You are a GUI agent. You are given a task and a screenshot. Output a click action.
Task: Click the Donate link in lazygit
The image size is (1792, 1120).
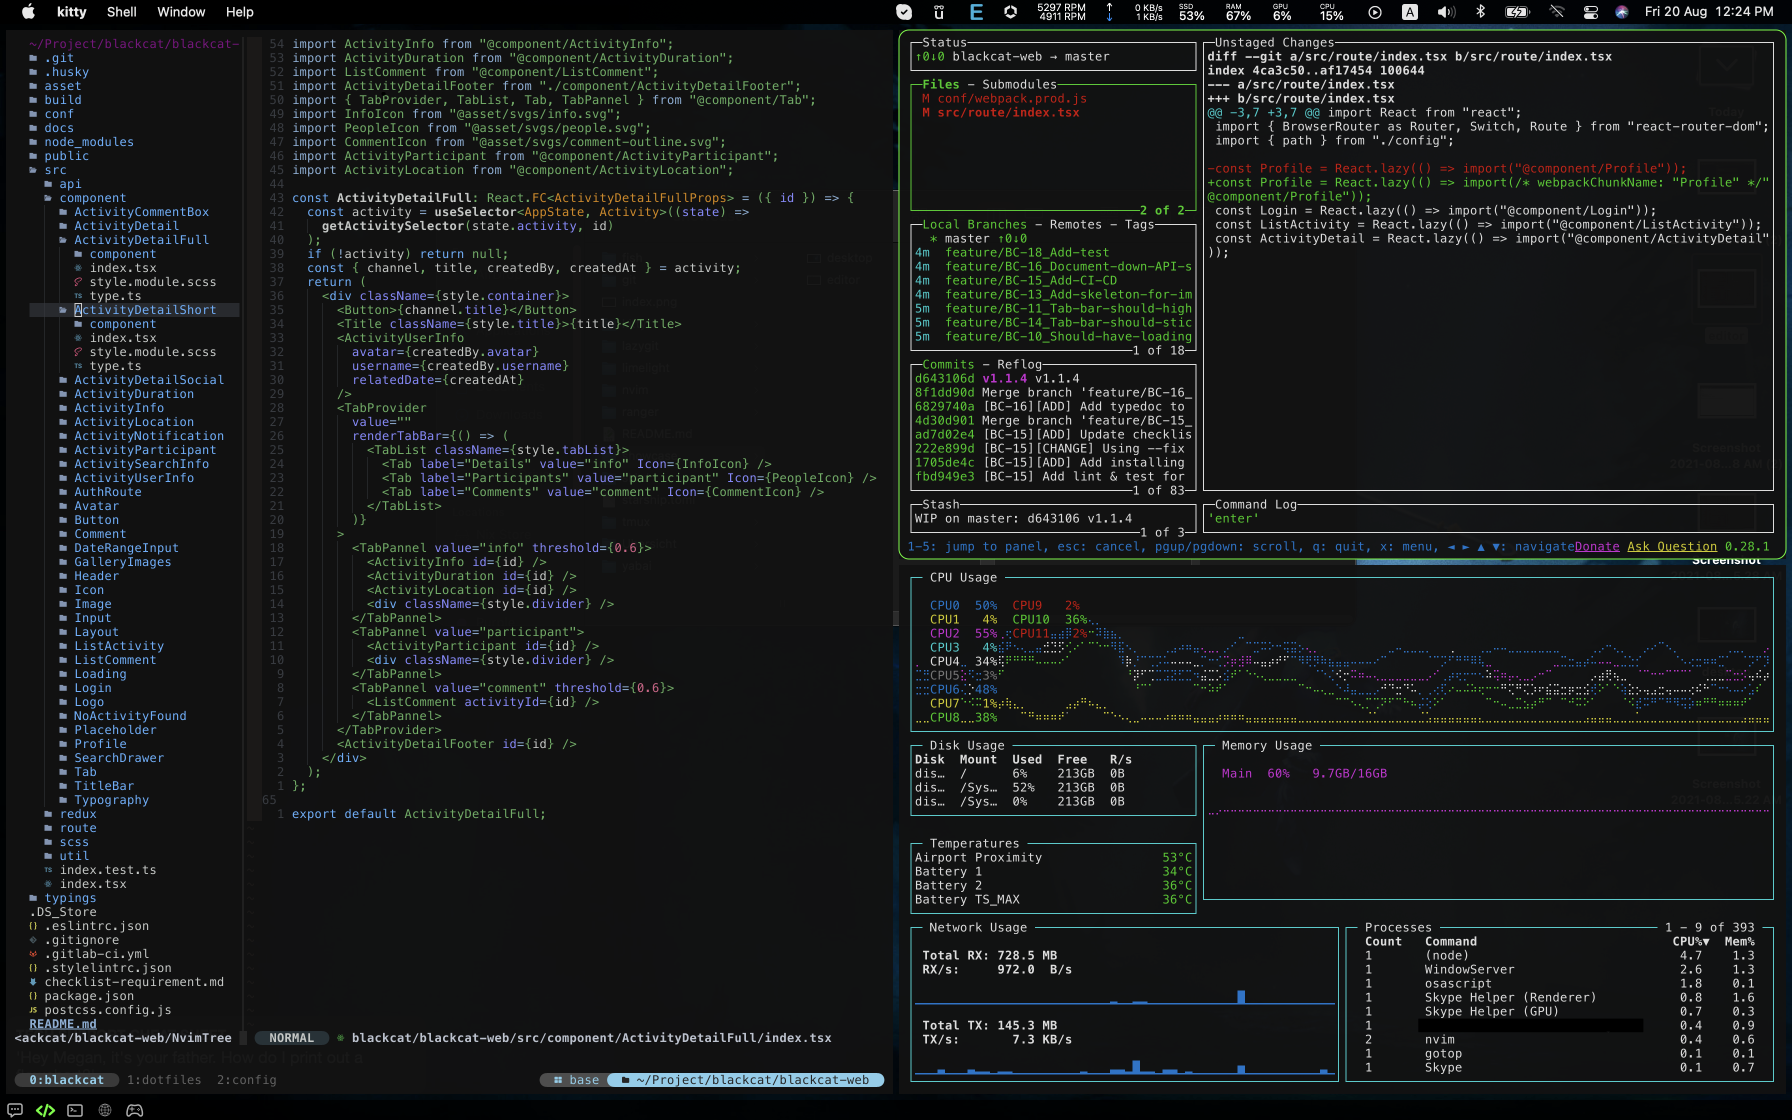pyautogui.click(x=1597, y=547)
